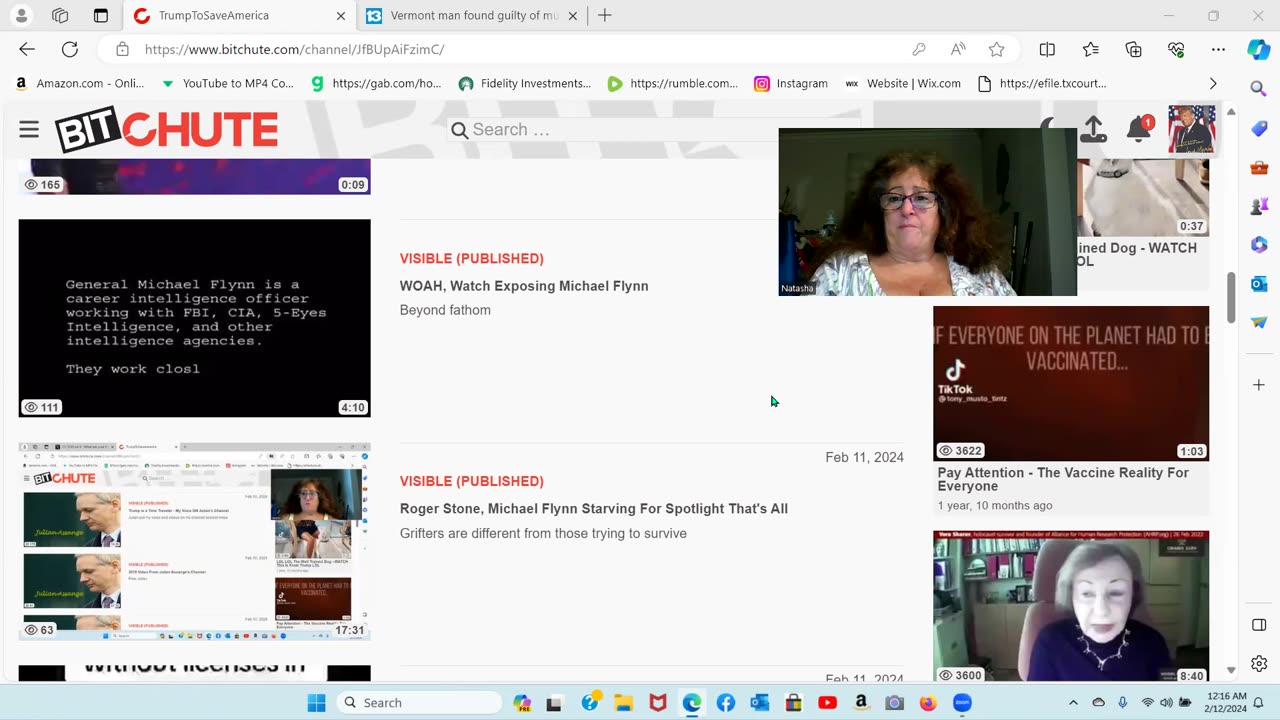Add a new sidebar app with plus
The image size is (1280, 720).
(1259, 385)
